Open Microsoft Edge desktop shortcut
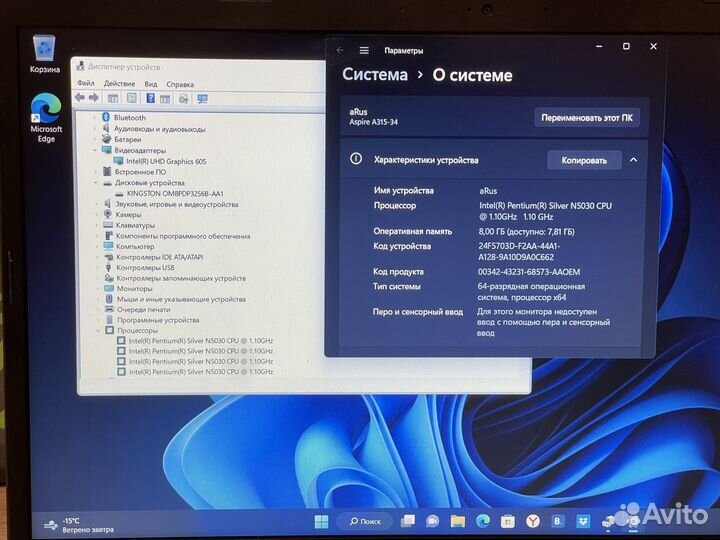The height and width of the screenshot is (540, 720). (x=46, y=118)
